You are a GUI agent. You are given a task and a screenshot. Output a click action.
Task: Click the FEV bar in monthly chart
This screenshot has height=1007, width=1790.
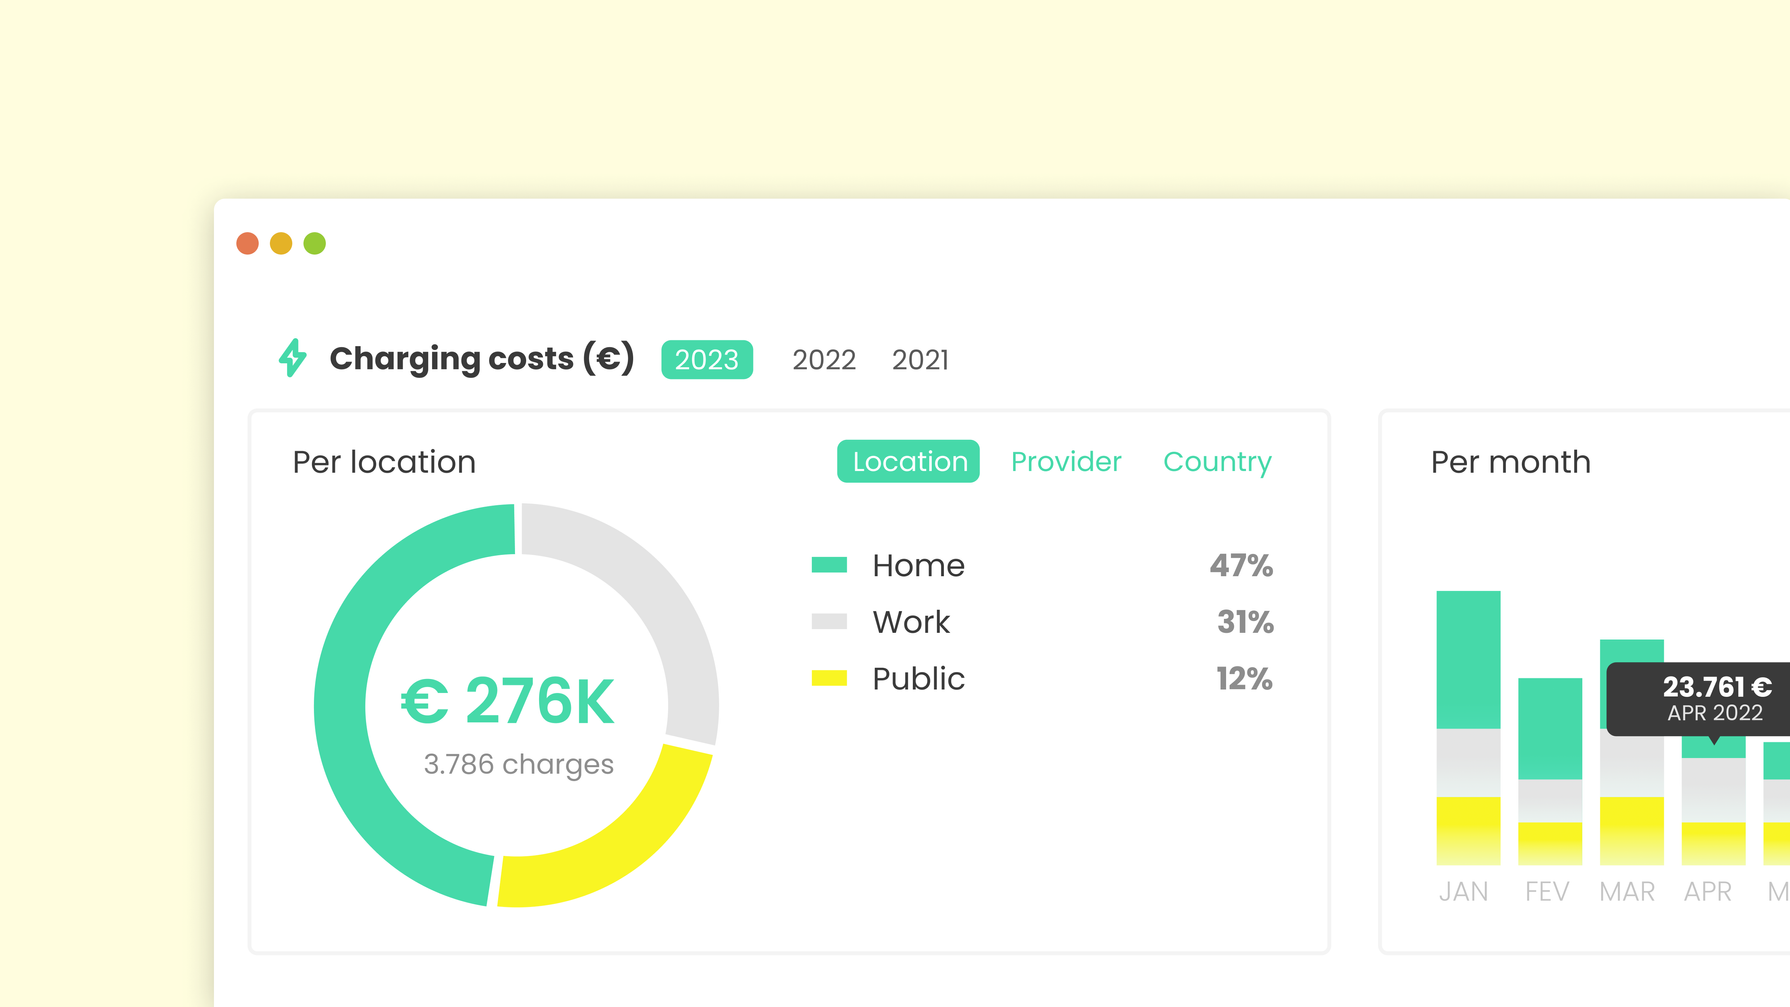[x=1550, y=772]
